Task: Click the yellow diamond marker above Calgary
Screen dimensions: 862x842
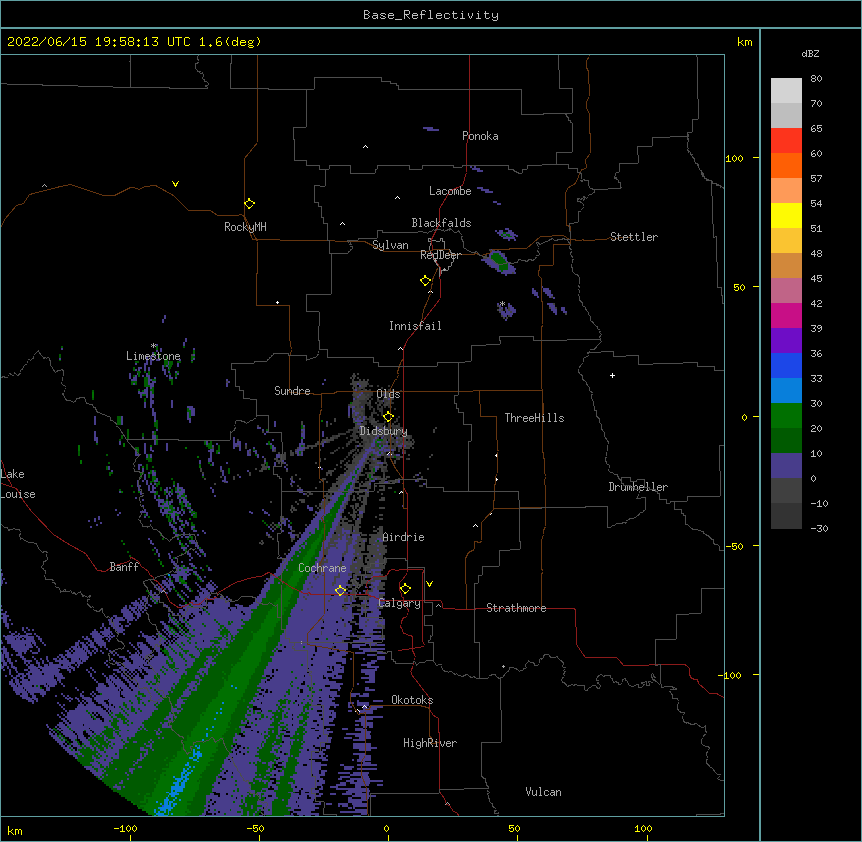Action: [x=405, y=589]
